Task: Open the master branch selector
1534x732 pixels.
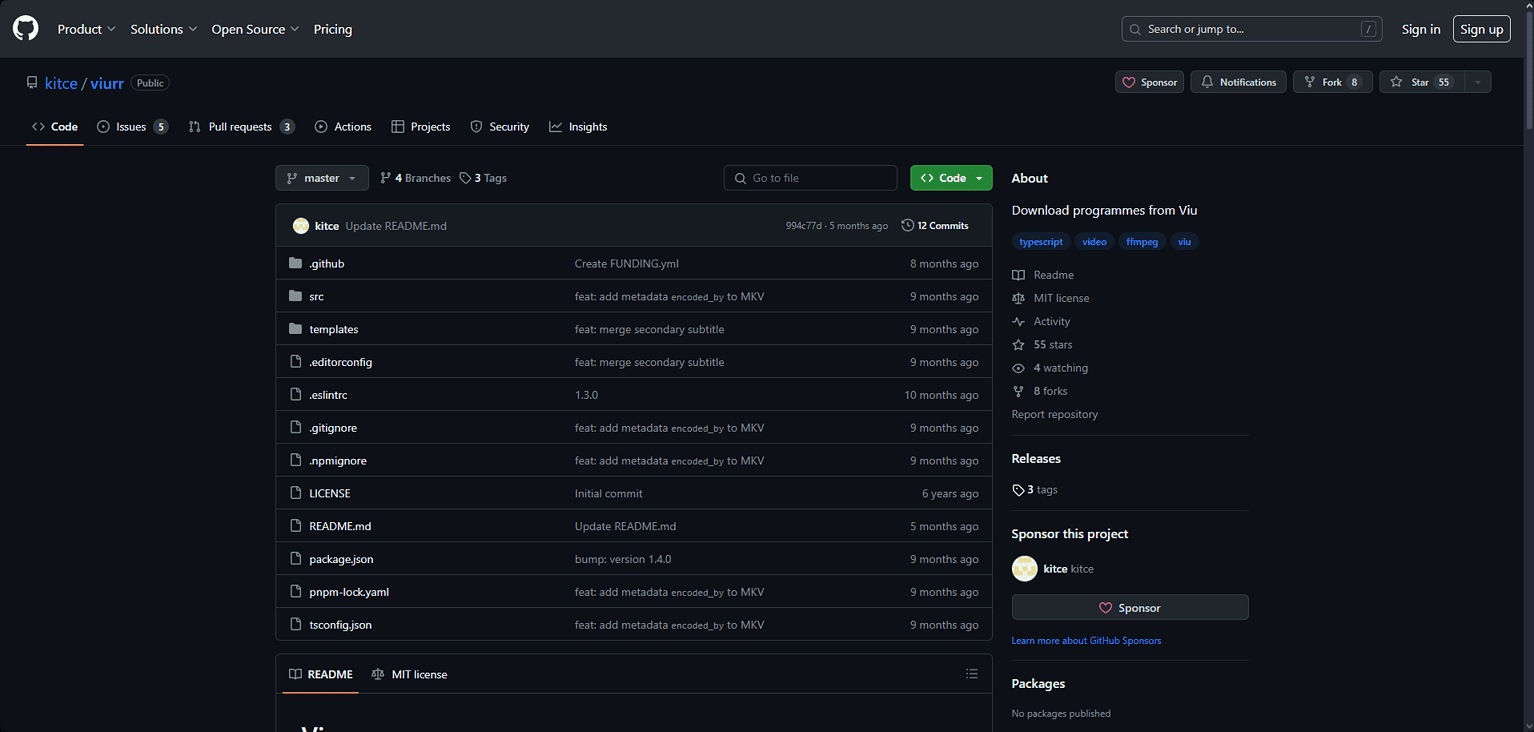Action: (x=322, y=178)
